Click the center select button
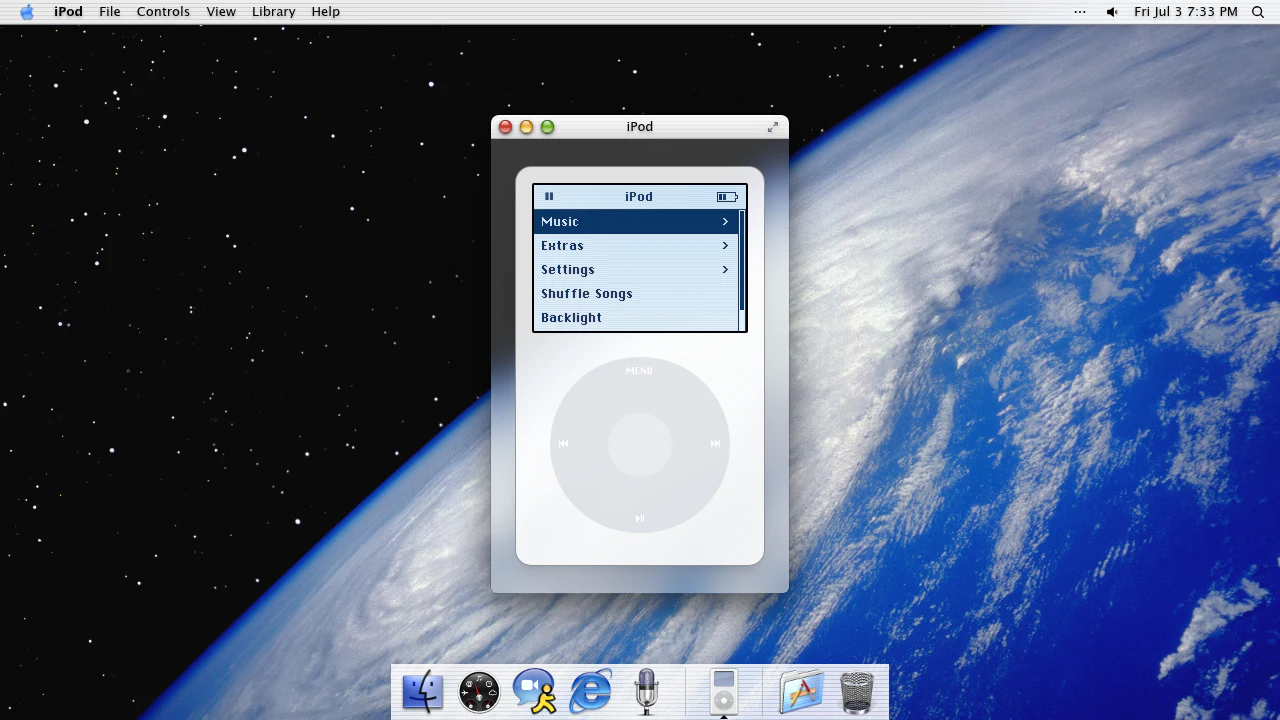1280x720 pixels. (640, 444)
